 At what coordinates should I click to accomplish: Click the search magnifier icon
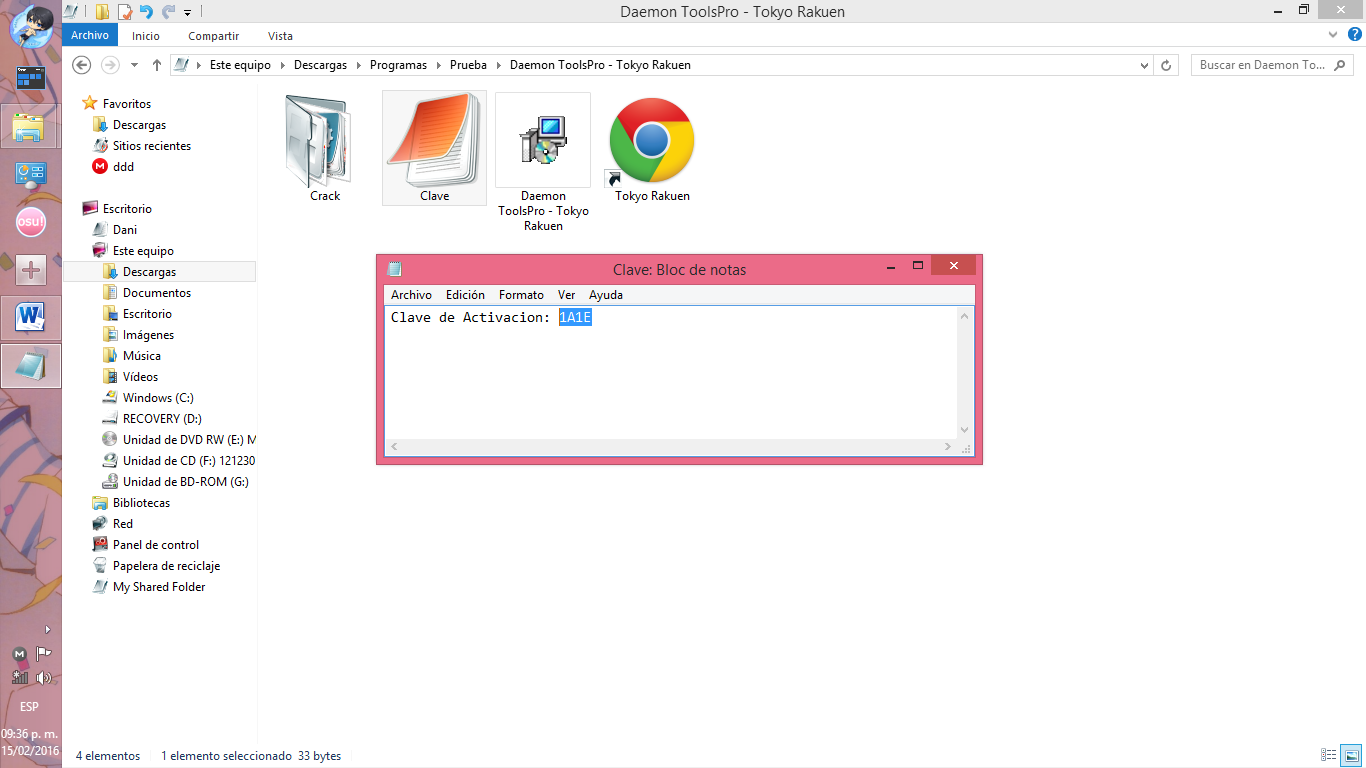click(1340, 65)
